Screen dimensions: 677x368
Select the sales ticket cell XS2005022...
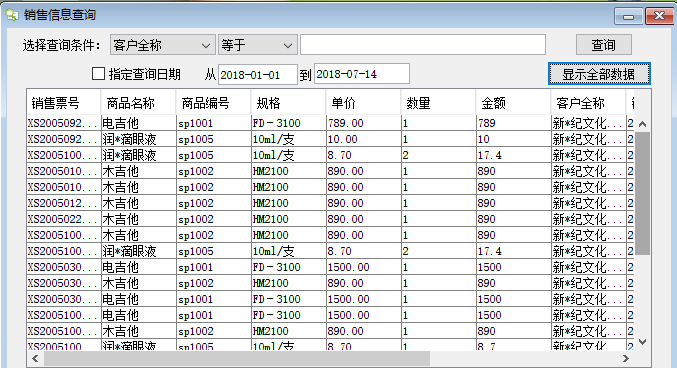click(63, 219)
